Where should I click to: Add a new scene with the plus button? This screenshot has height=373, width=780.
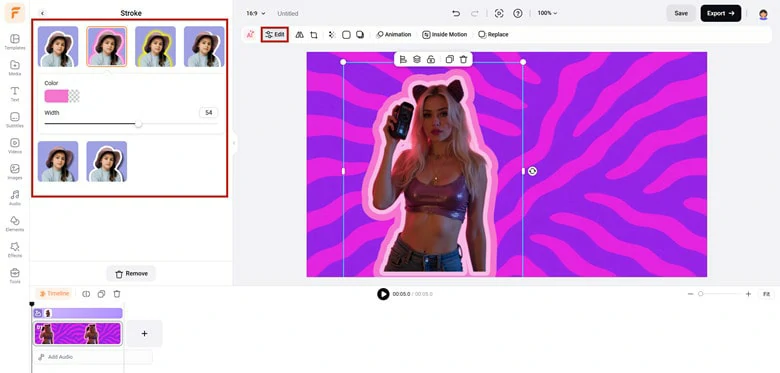144,334
